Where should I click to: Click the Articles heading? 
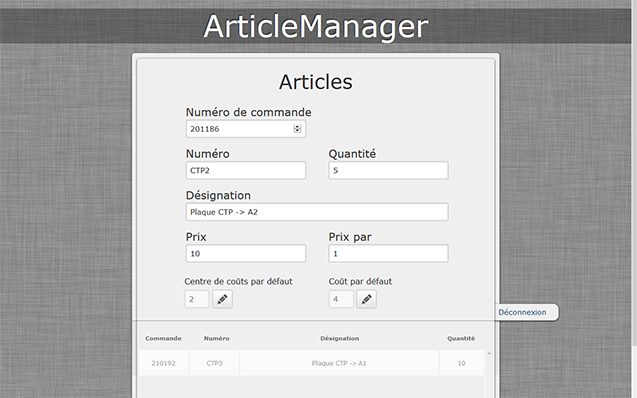(316, 82)
